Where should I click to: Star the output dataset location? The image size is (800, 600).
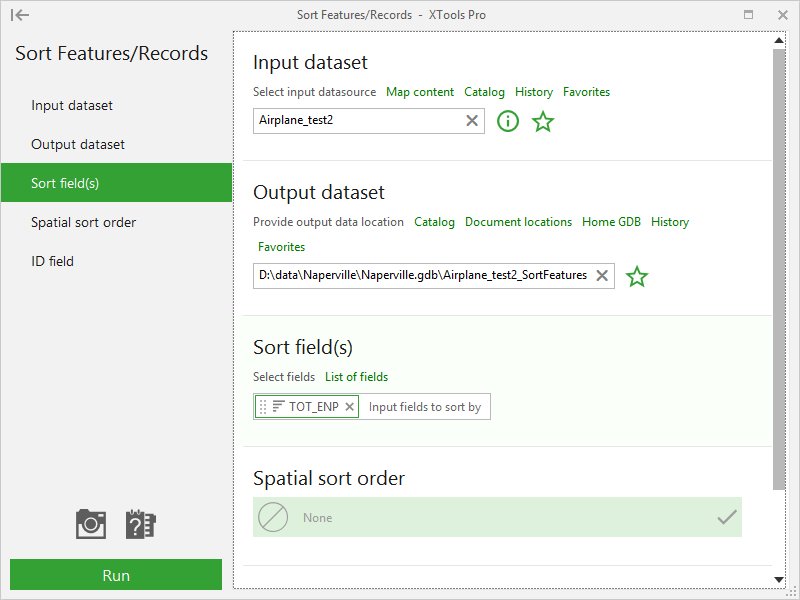pos(637,277)
